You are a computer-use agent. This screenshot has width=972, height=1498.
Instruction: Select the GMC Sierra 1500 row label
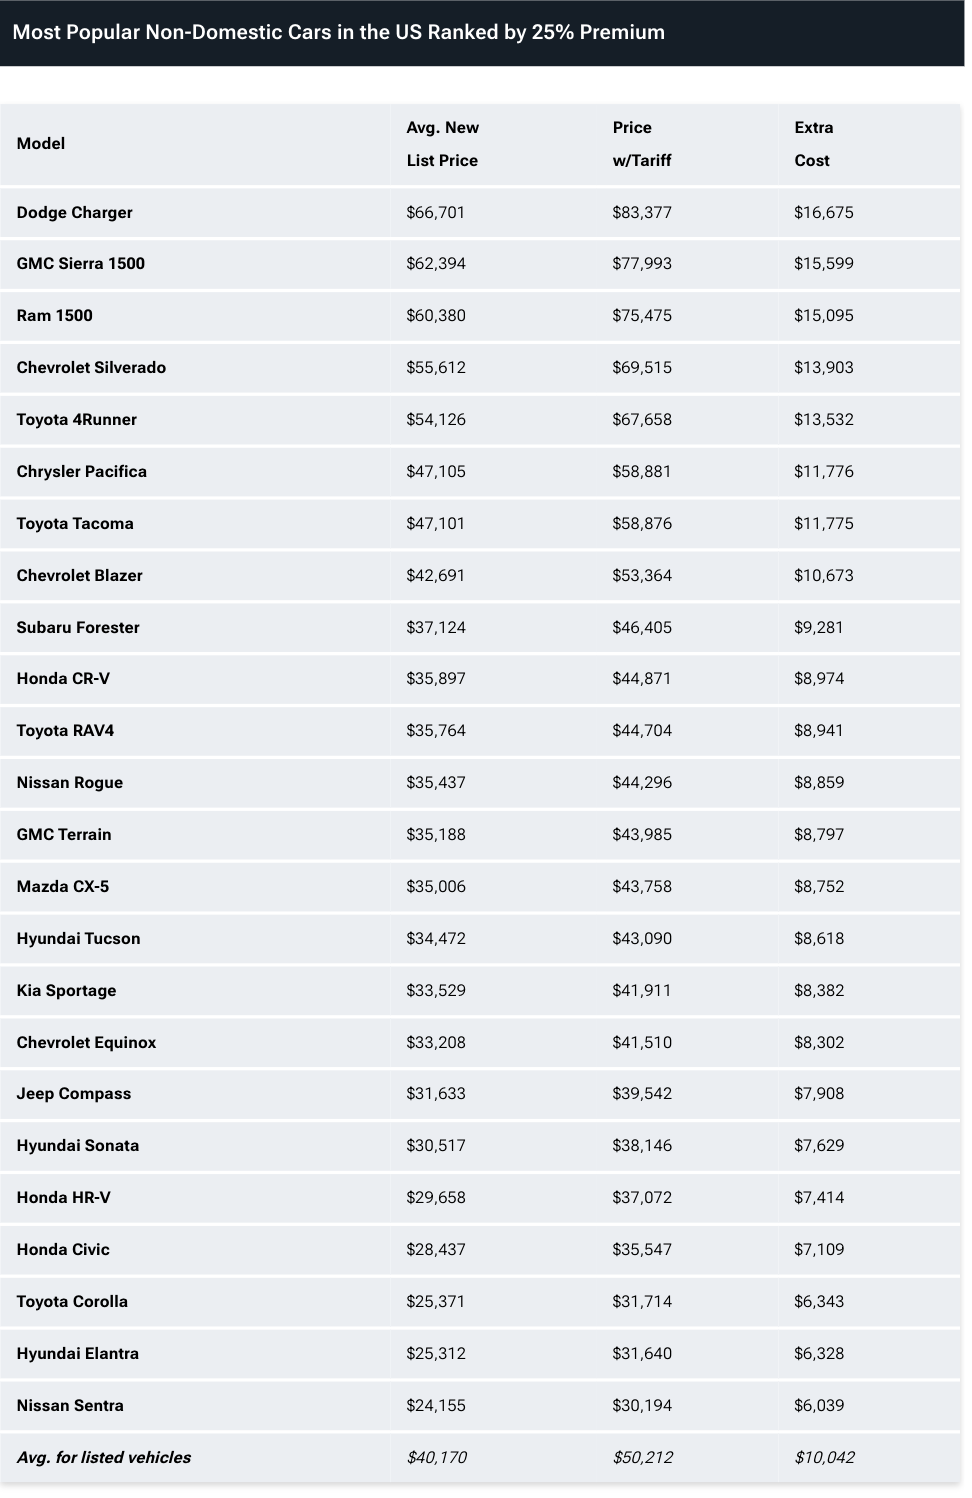click(x=81, y=263)
